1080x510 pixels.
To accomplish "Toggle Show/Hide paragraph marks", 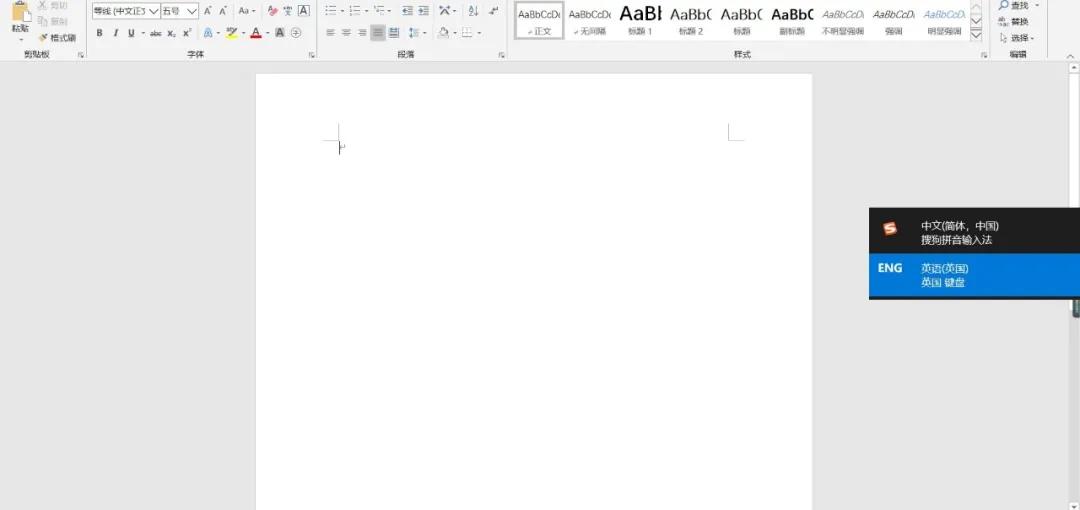I will 493,11.
